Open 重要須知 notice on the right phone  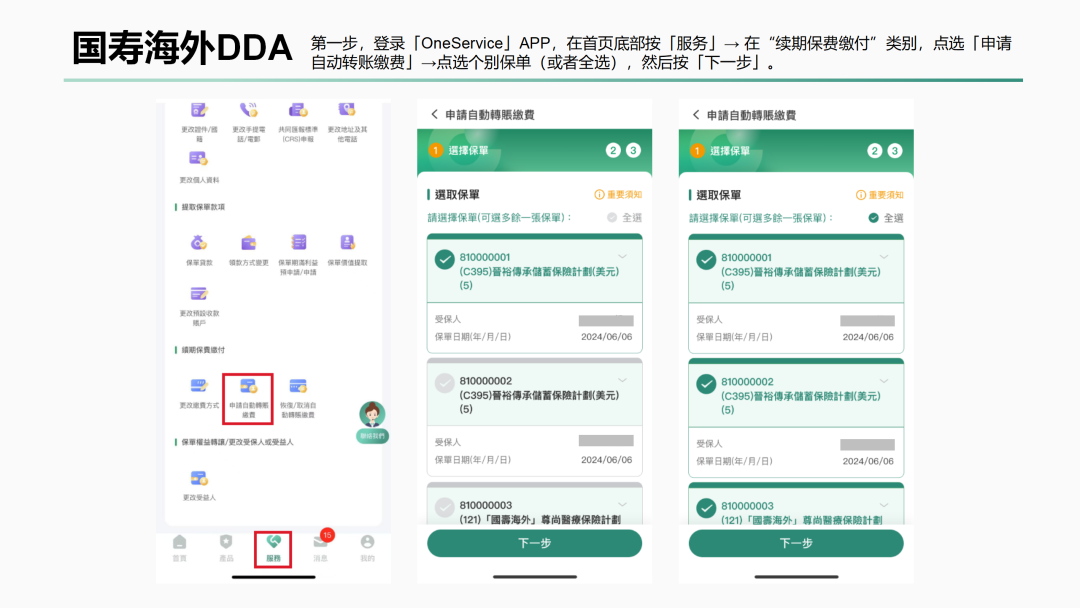pos(880,195)
